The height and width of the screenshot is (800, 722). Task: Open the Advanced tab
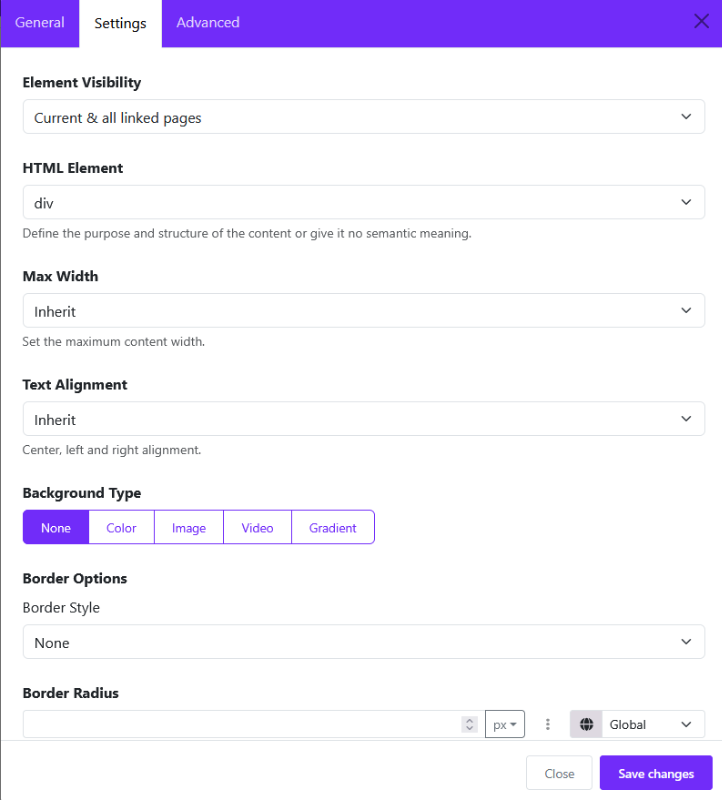coord(208,23)
